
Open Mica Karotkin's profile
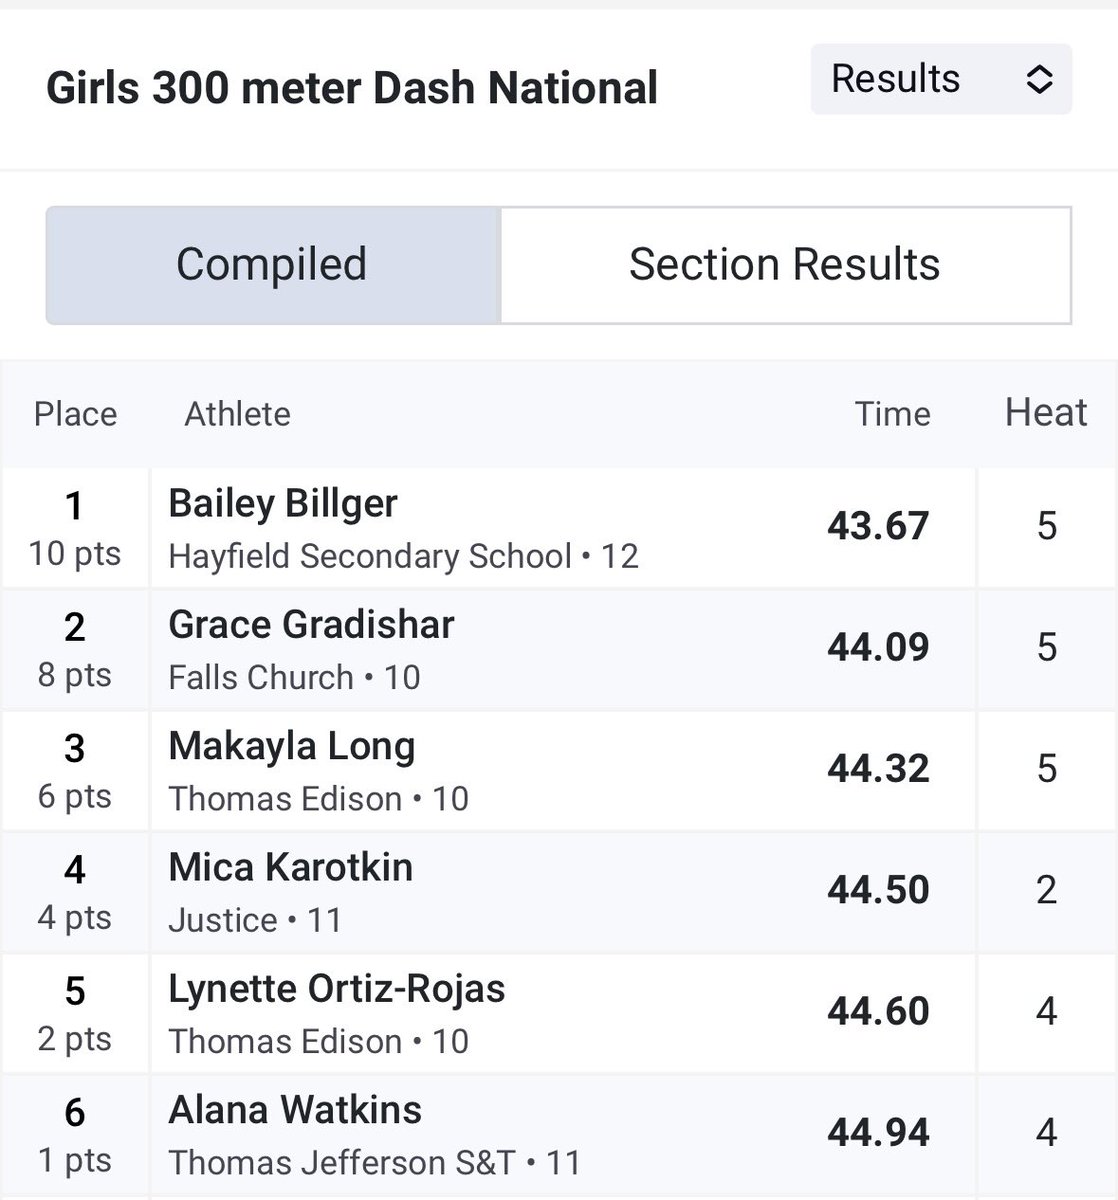pos(290,867)
